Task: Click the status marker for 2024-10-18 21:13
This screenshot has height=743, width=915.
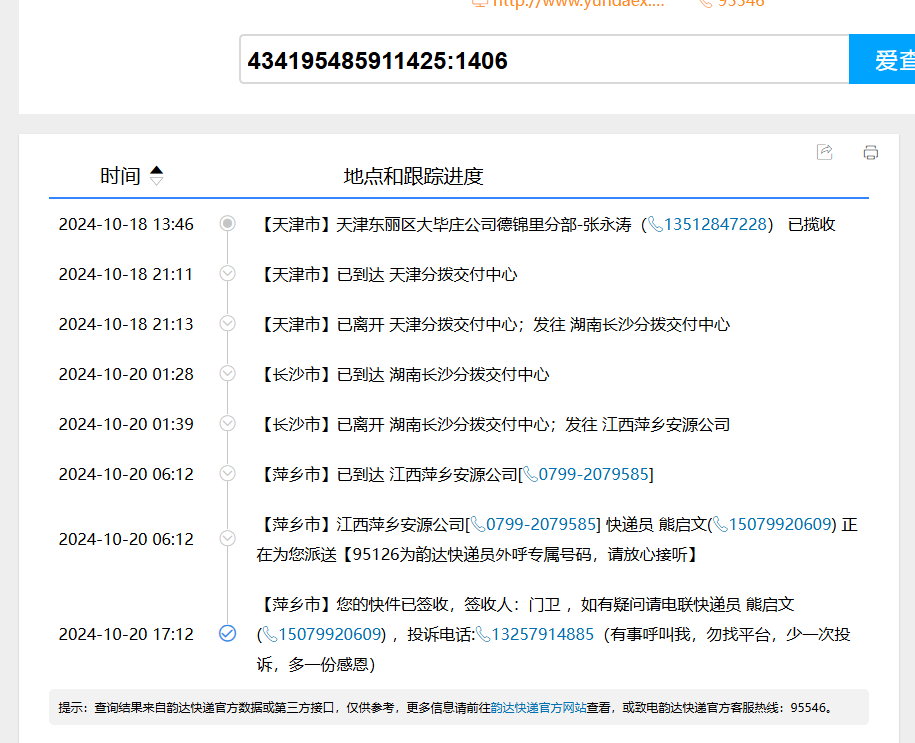Action: [x=228, y=323]
